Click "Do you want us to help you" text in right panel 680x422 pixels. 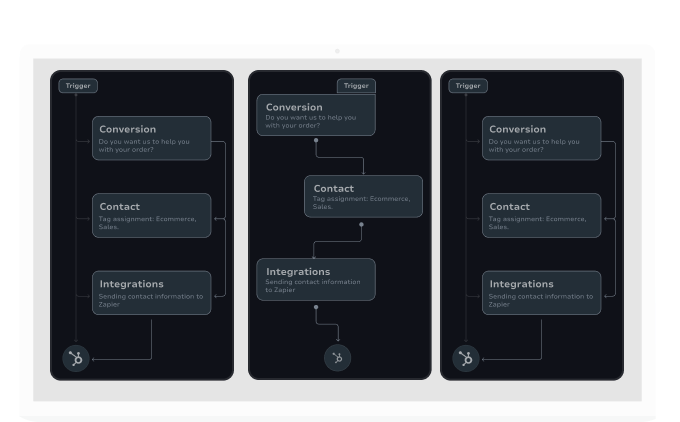pyautogui.click(x=534, y=142)
